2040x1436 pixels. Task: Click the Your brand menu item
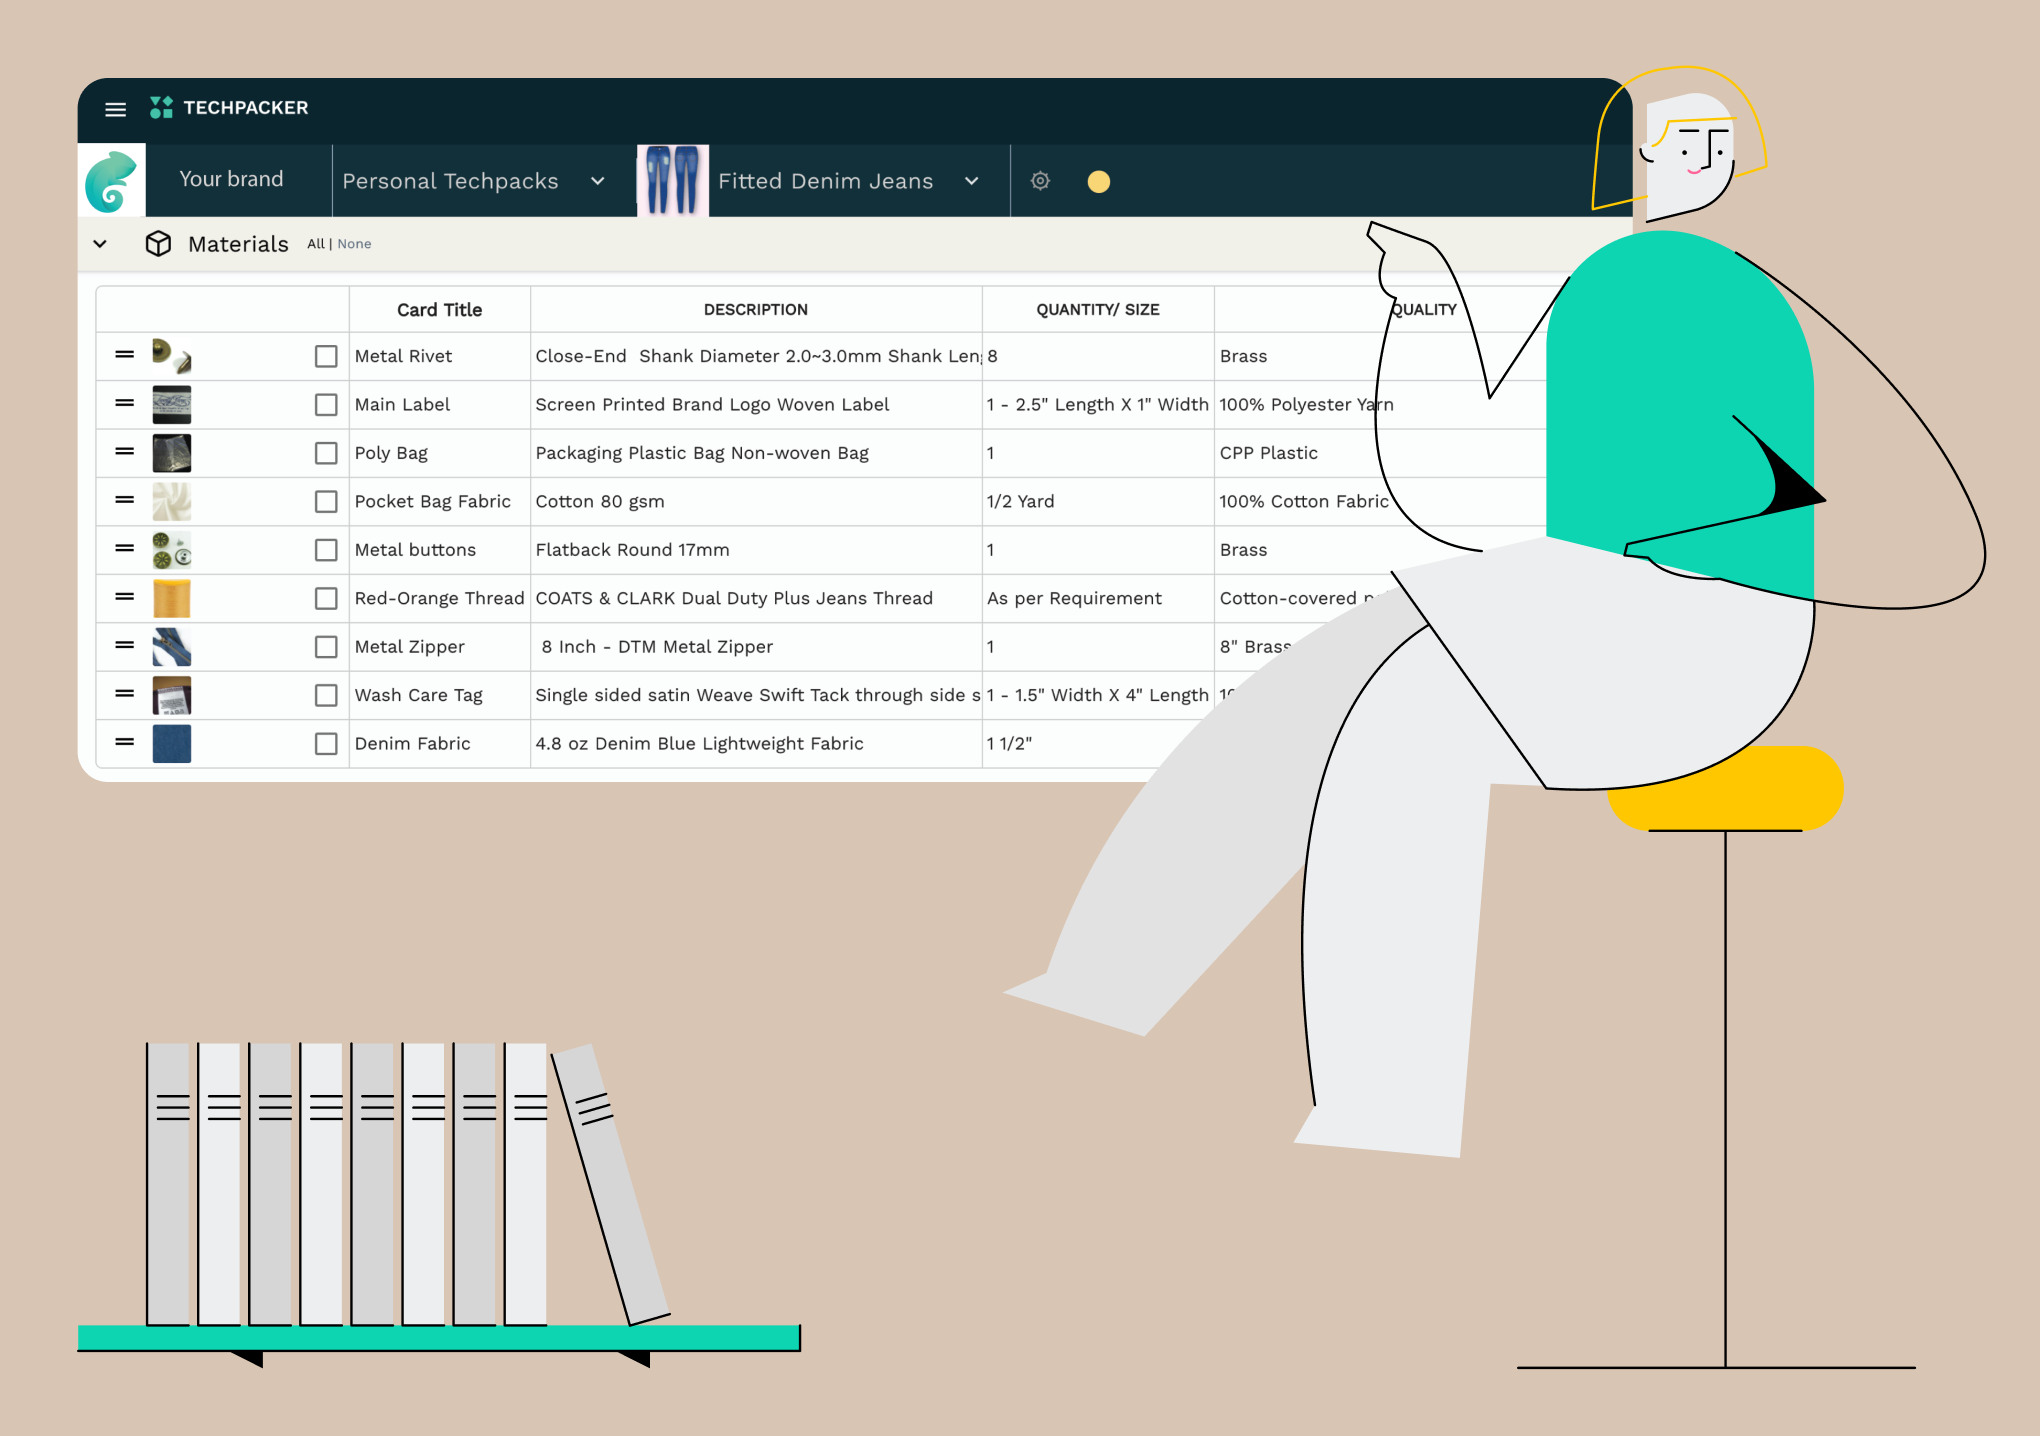[230, 177]
